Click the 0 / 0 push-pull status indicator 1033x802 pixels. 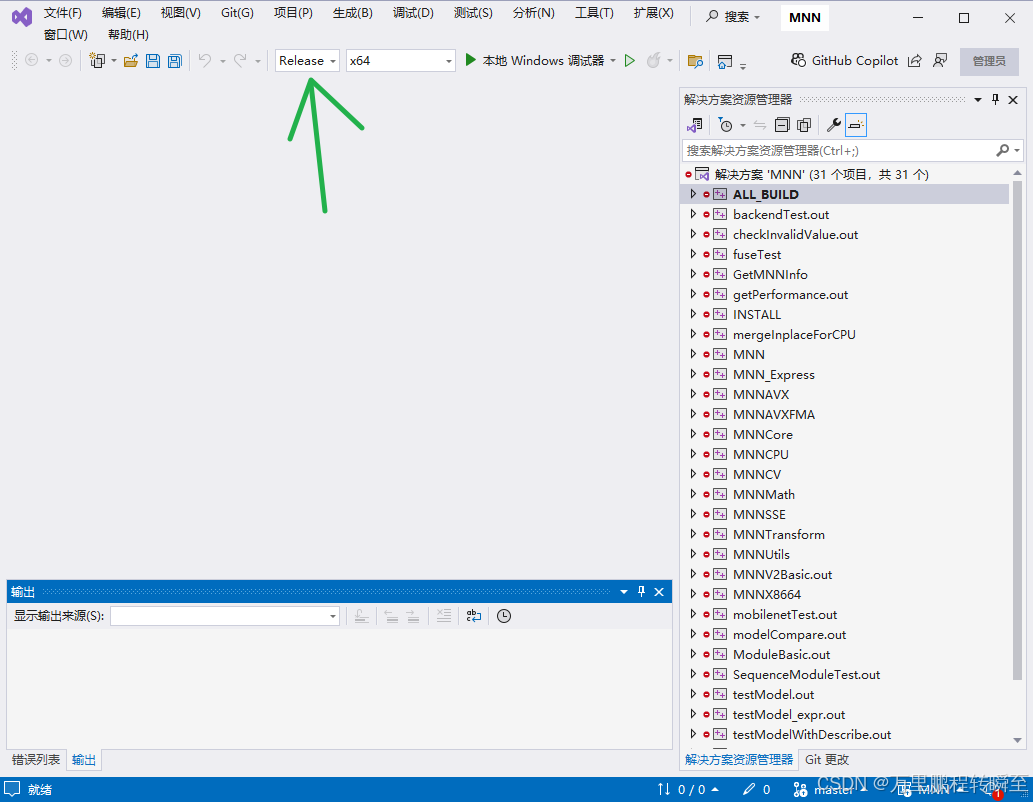(x=687, y=789)
